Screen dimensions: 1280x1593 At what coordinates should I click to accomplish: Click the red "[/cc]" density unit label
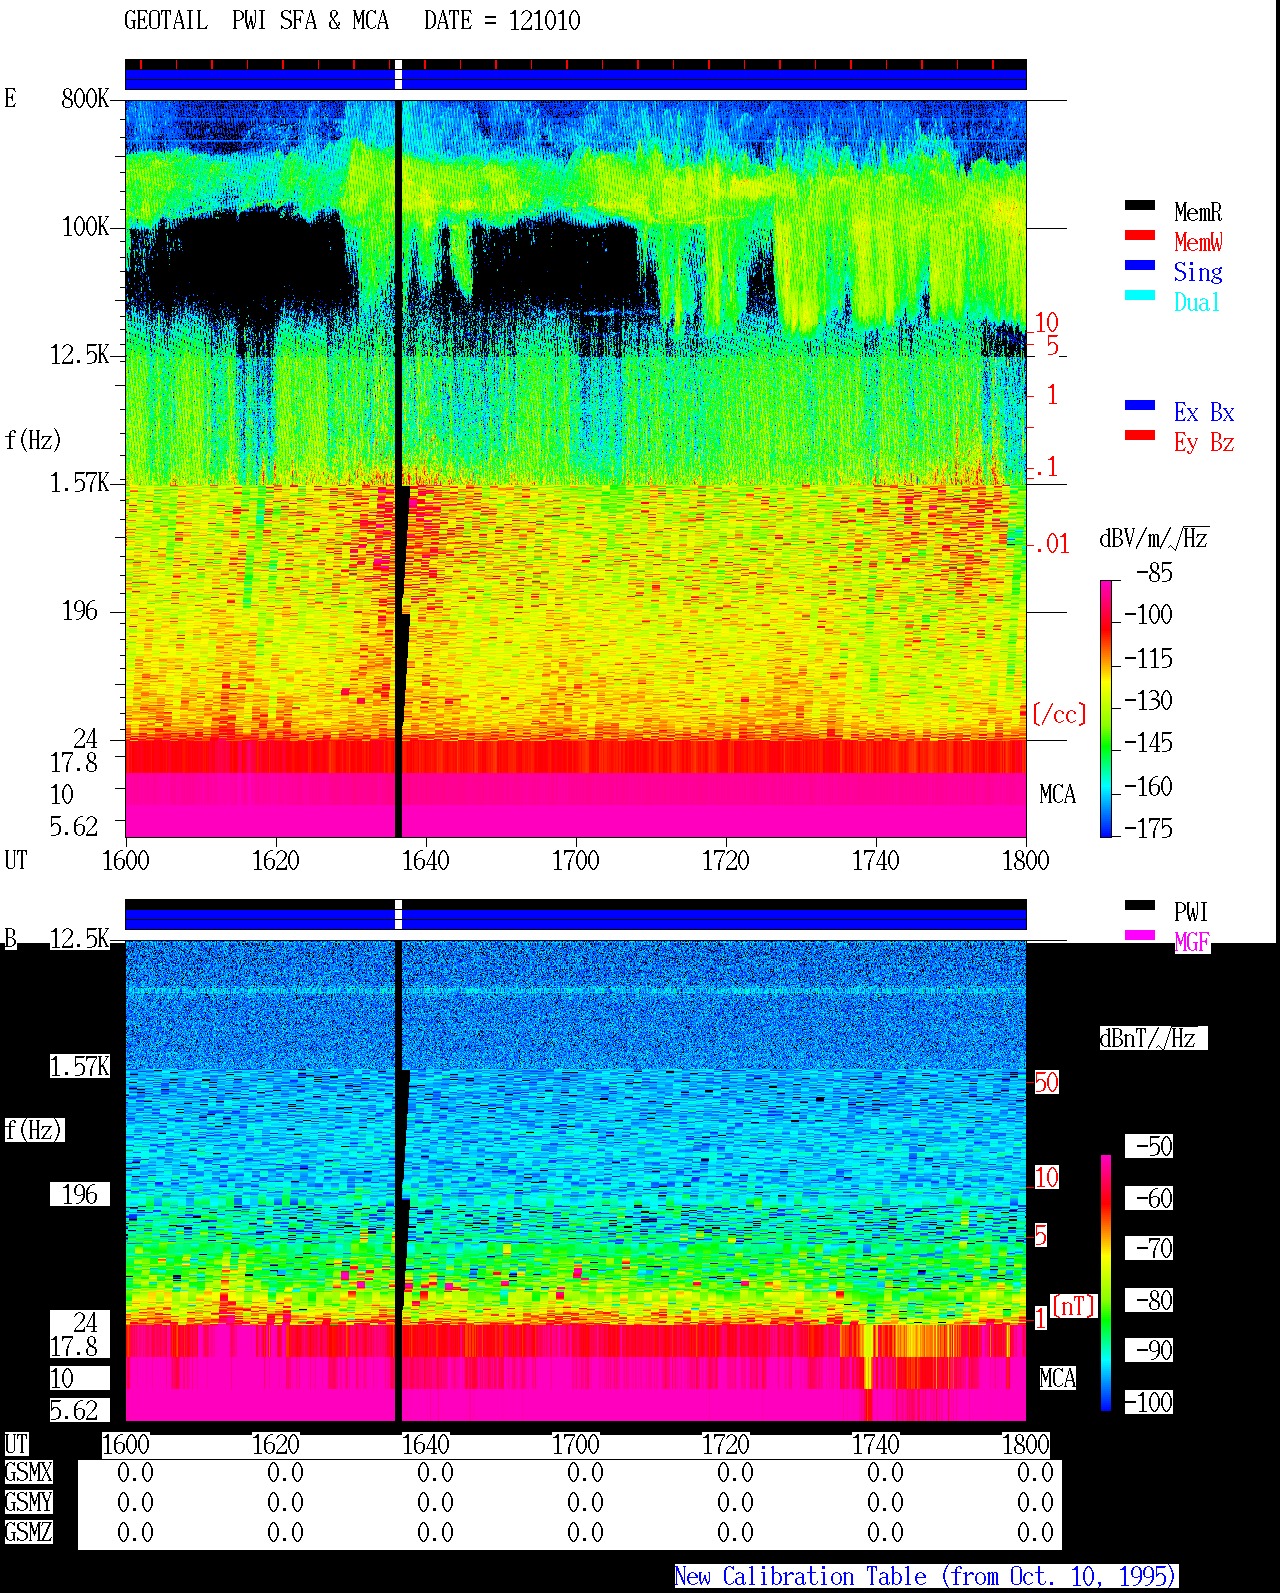pos(1059,714)
